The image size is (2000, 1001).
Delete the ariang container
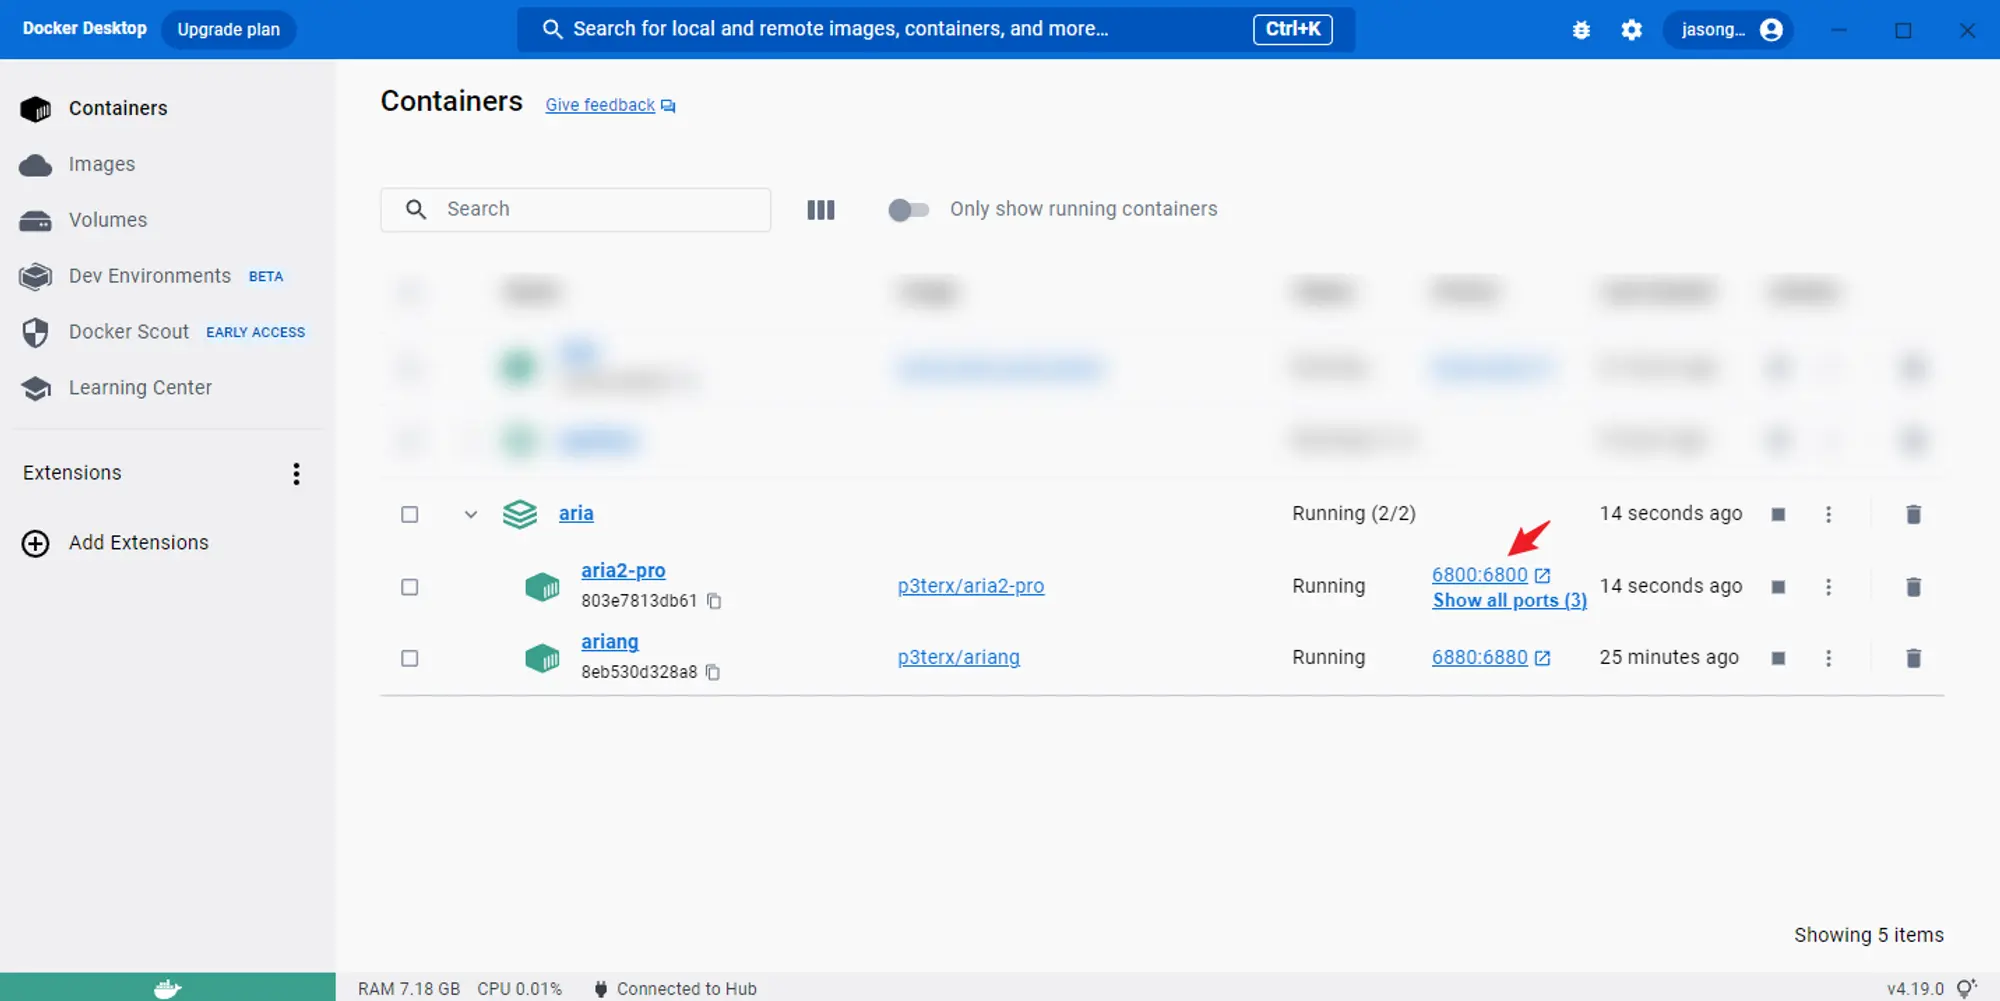tap(1913, 658)
